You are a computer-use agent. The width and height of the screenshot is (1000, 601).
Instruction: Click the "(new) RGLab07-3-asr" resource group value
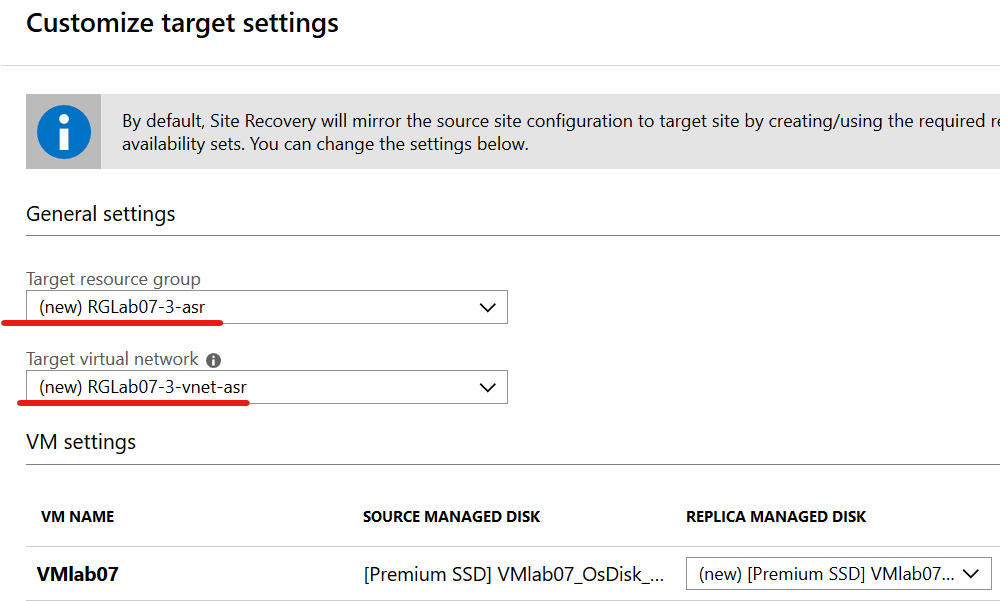122,308
